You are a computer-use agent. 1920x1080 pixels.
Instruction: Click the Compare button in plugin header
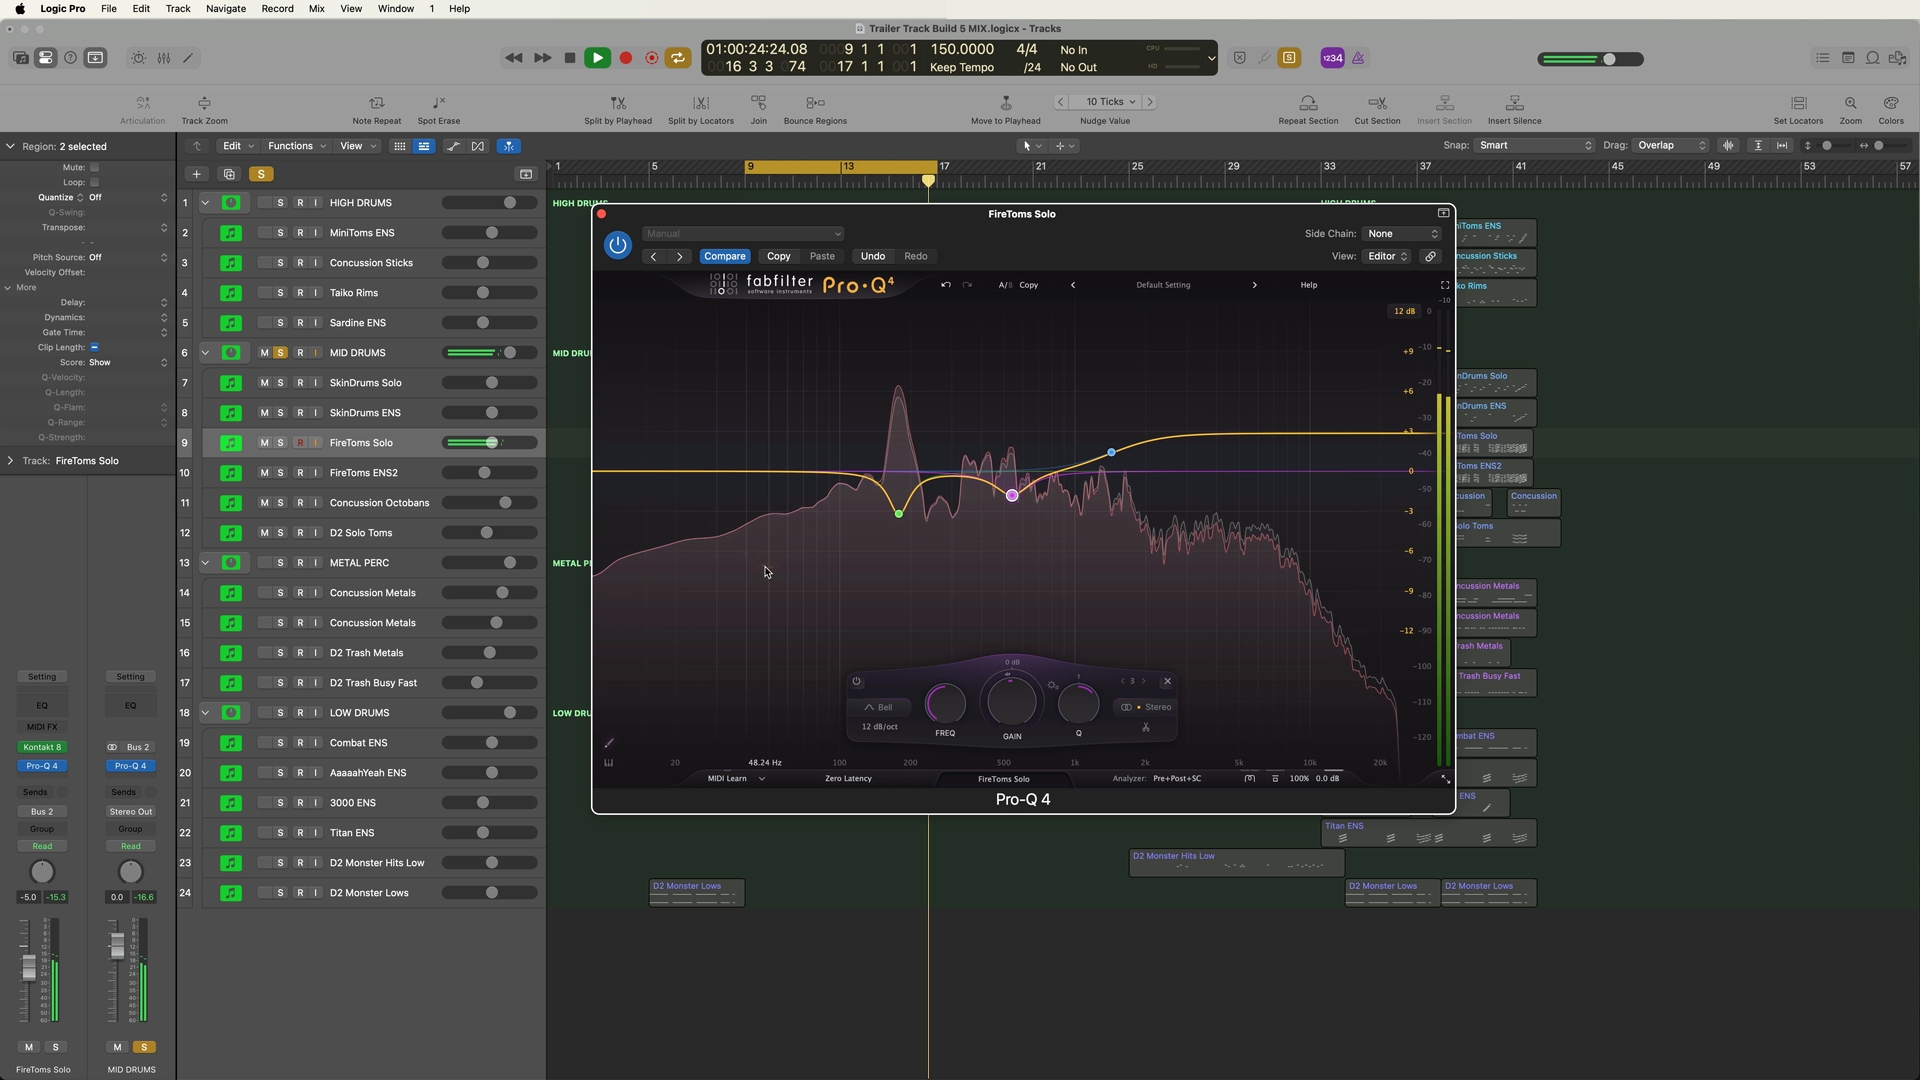(725, 257)
